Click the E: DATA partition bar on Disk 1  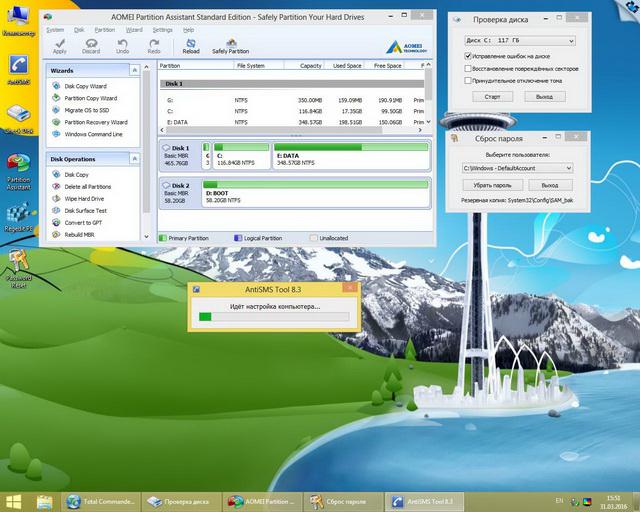[351, 147]
